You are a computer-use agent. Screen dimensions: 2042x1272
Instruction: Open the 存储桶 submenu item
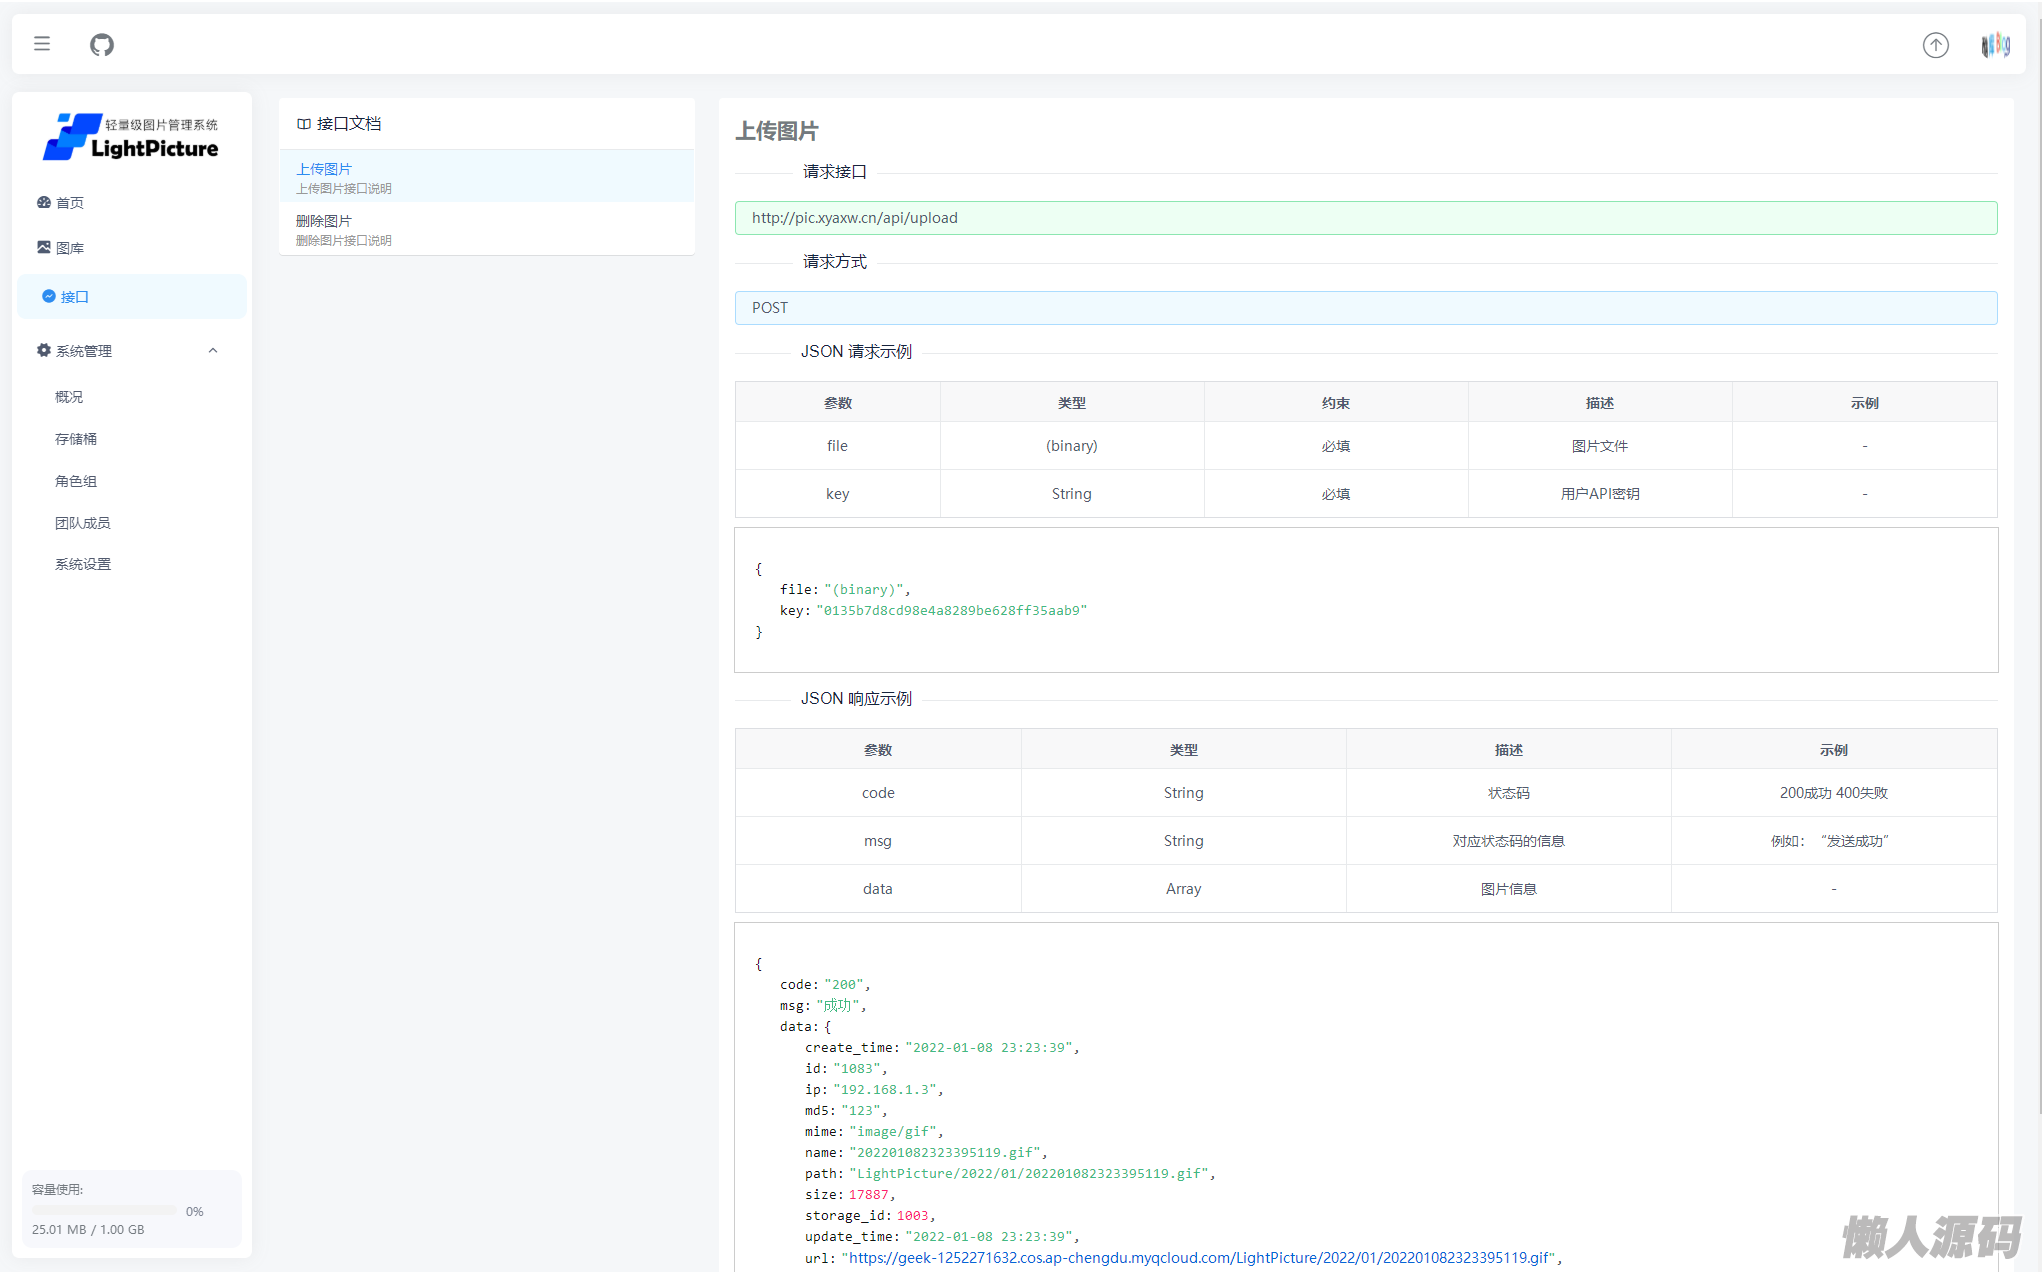(76, 439)
